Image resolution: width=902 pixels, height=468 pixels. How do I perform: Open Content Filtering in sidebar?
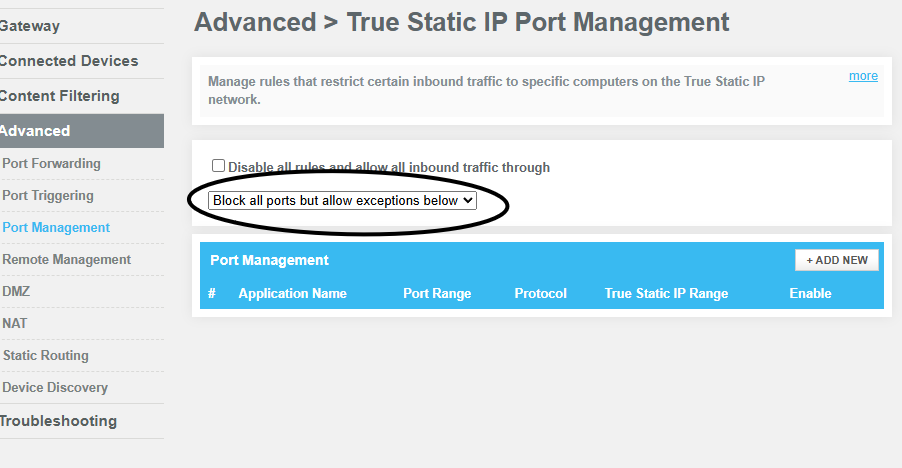click(x=59, y=96)
